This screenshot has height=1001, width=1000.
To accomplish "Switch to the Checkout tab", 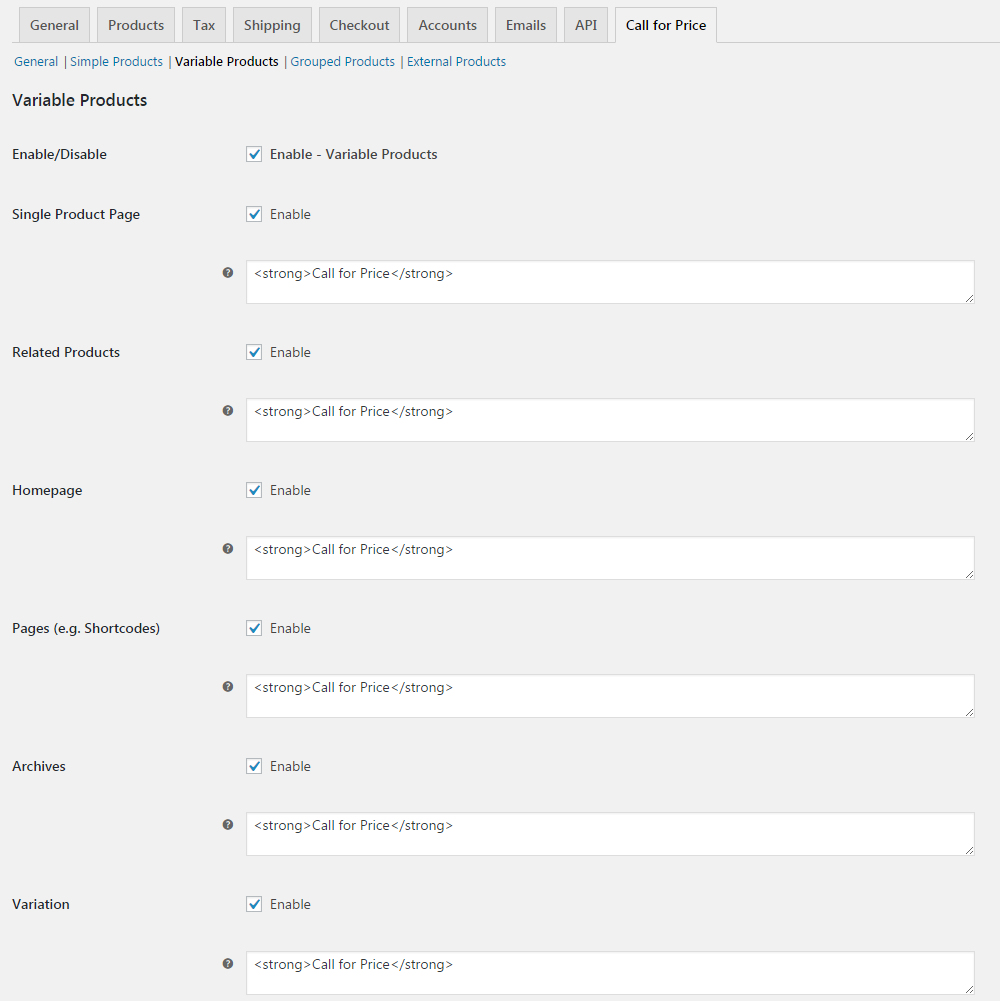I will pos(359,25).
